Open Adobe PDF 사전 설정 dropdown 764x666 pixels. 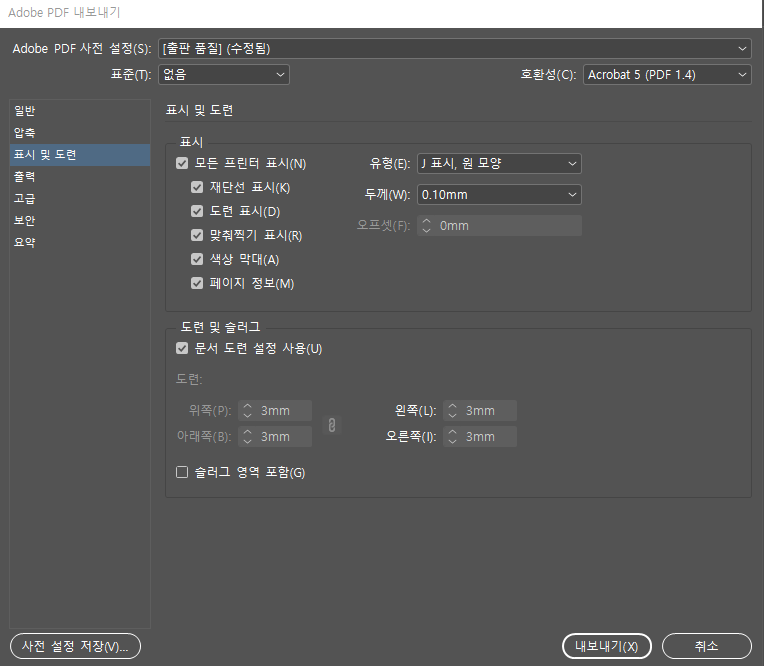tap(455, 49)
